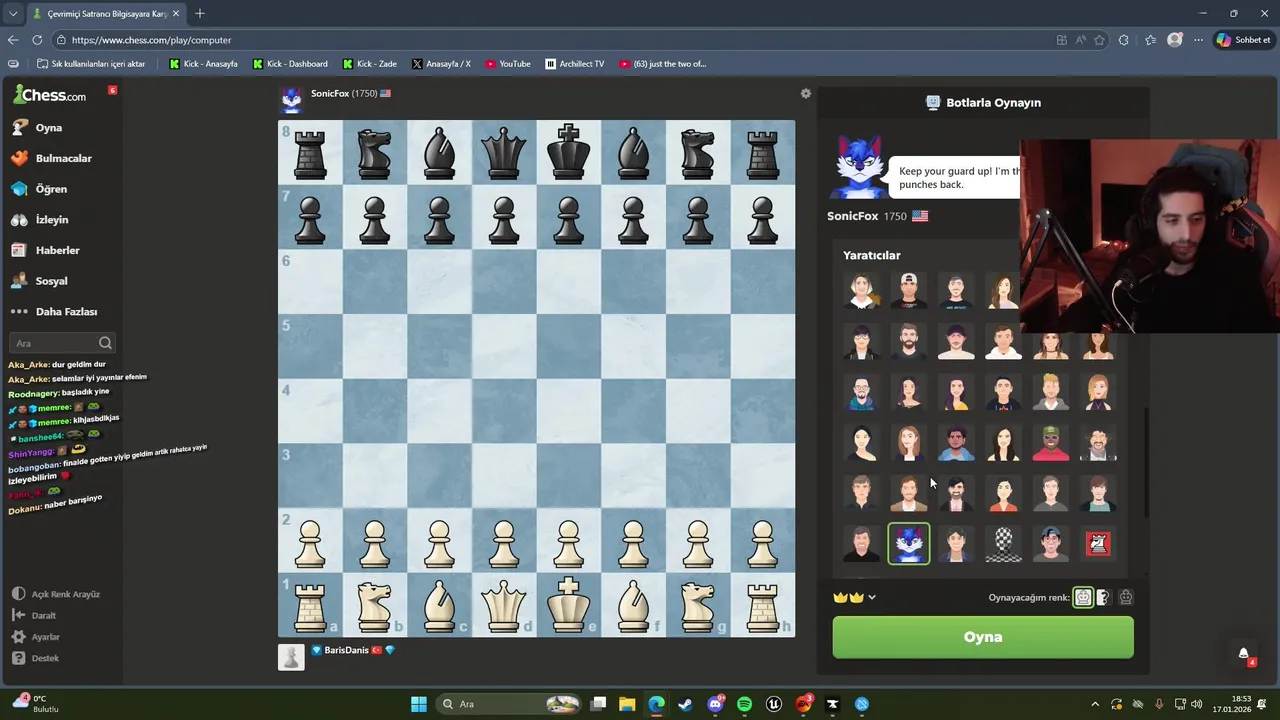Reload the page with refresh icon

(37, 40)
